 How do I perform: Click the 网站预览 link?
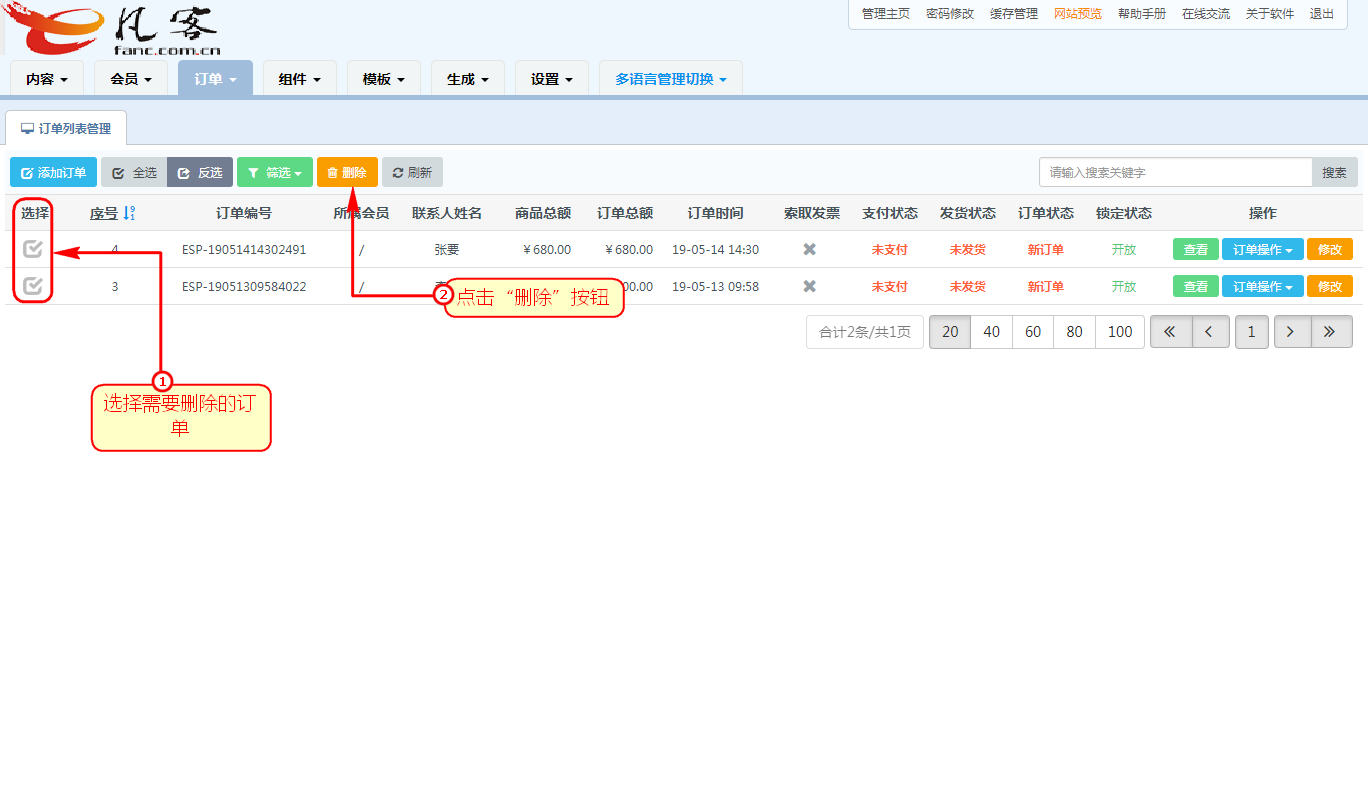pos(1077,14)
